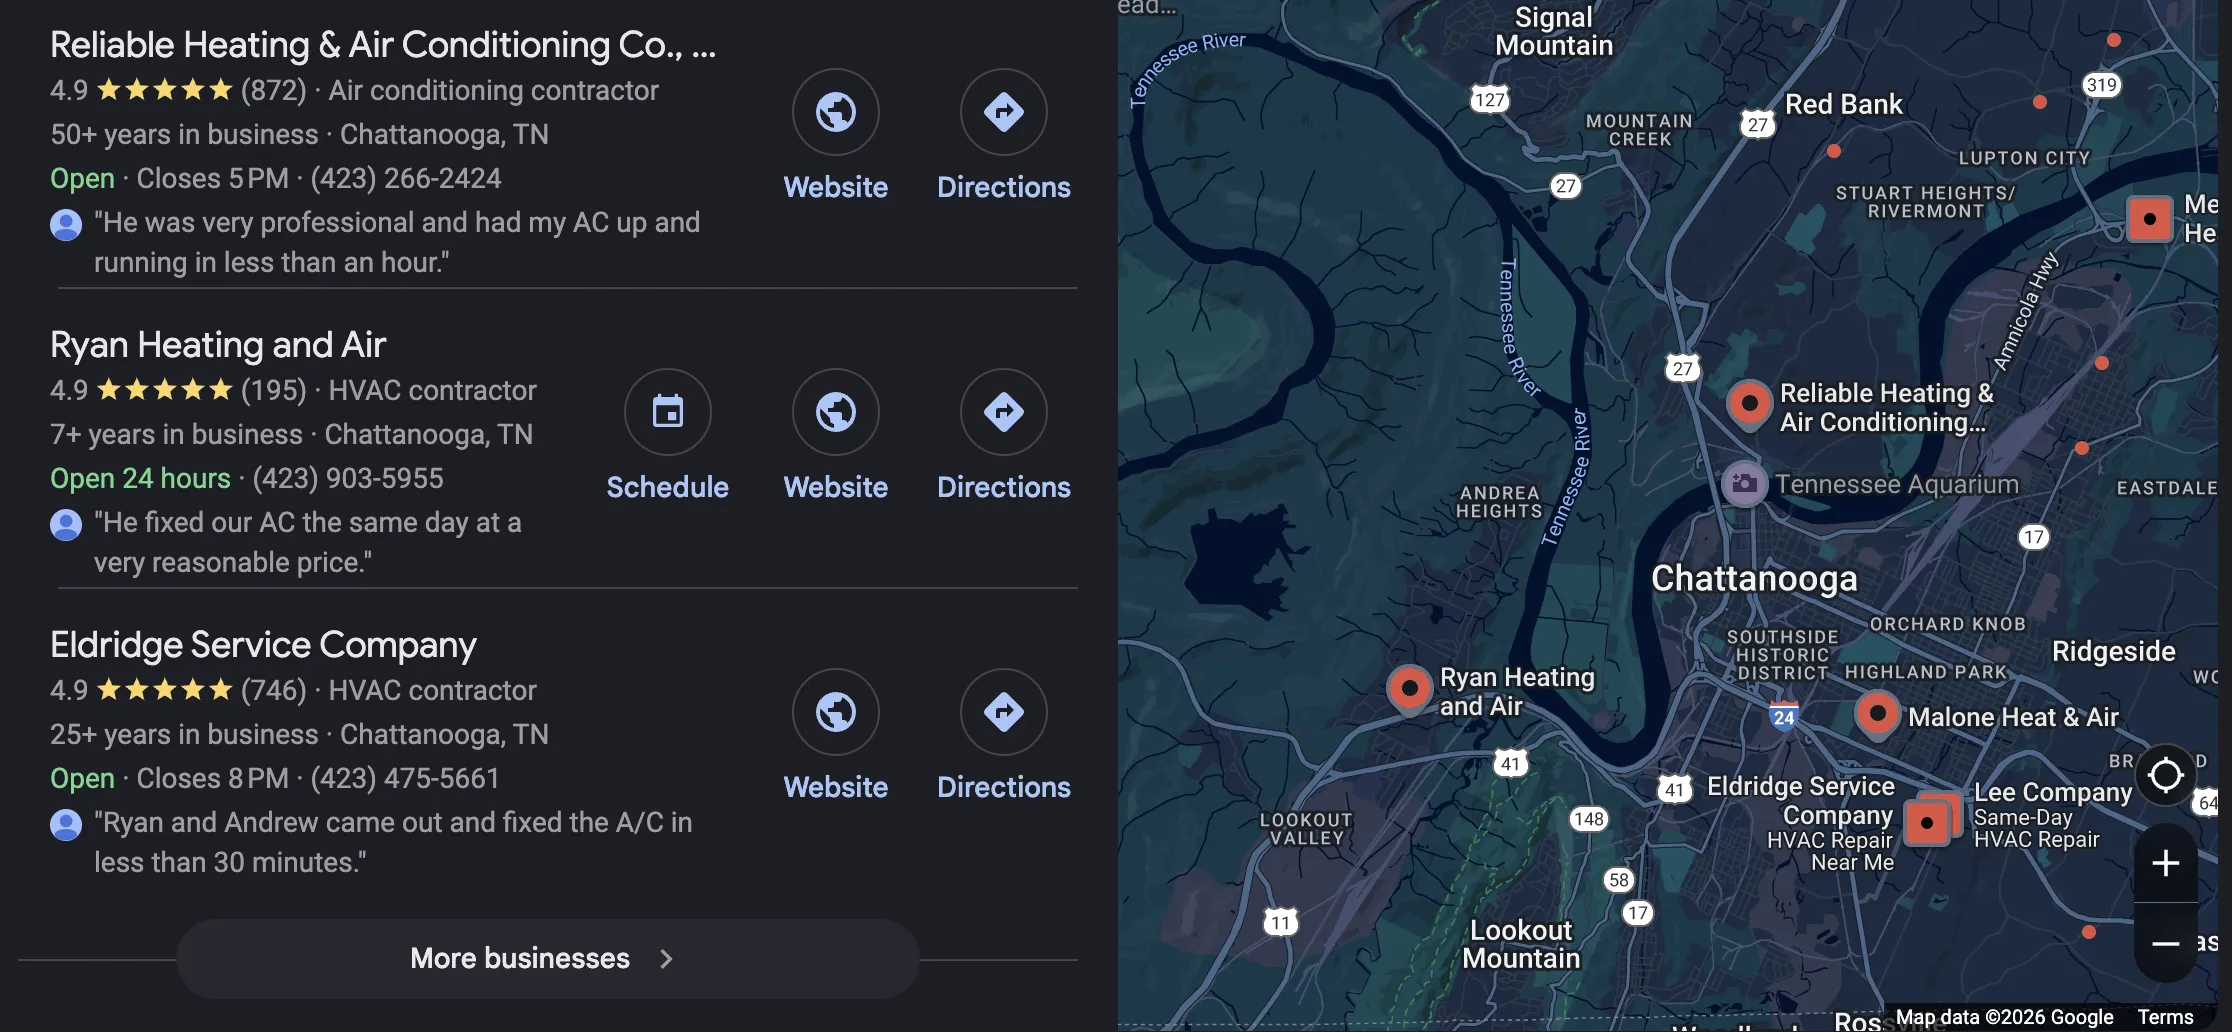Zoom in on the map
The height and width of the screenshot is (1032, 2232).
[2165, 863]
